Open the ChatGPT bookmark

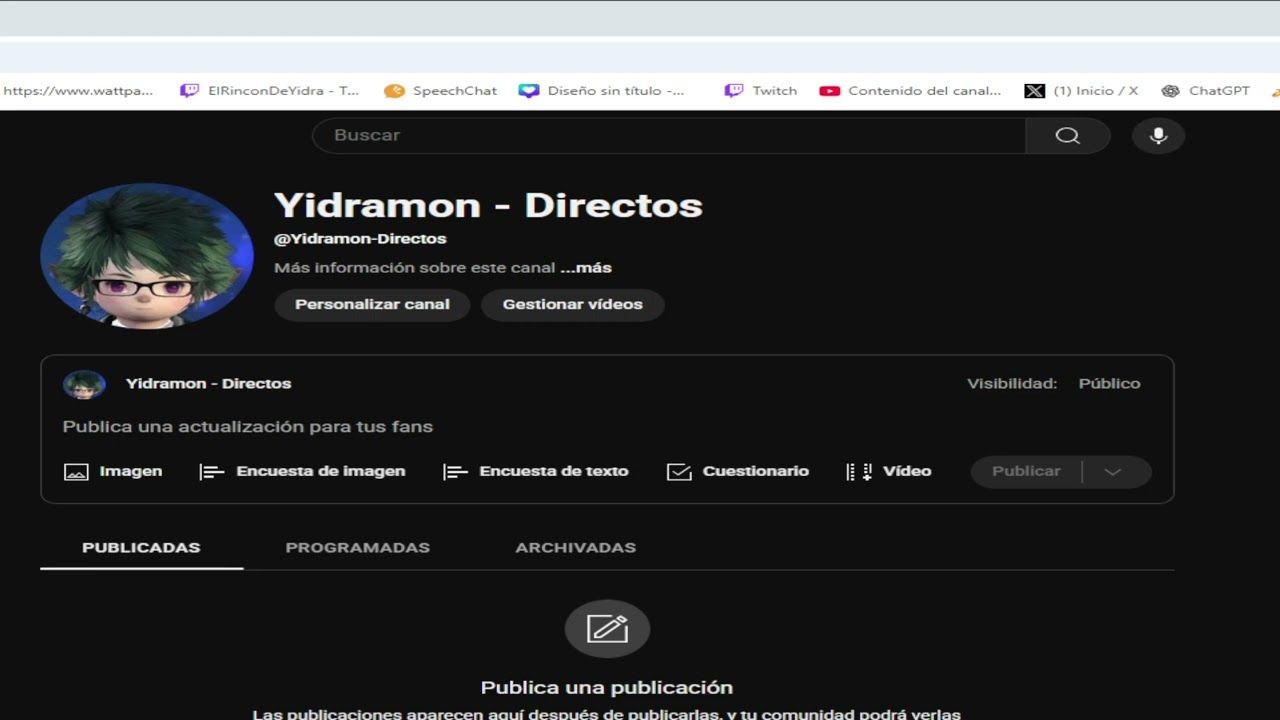1206,91
